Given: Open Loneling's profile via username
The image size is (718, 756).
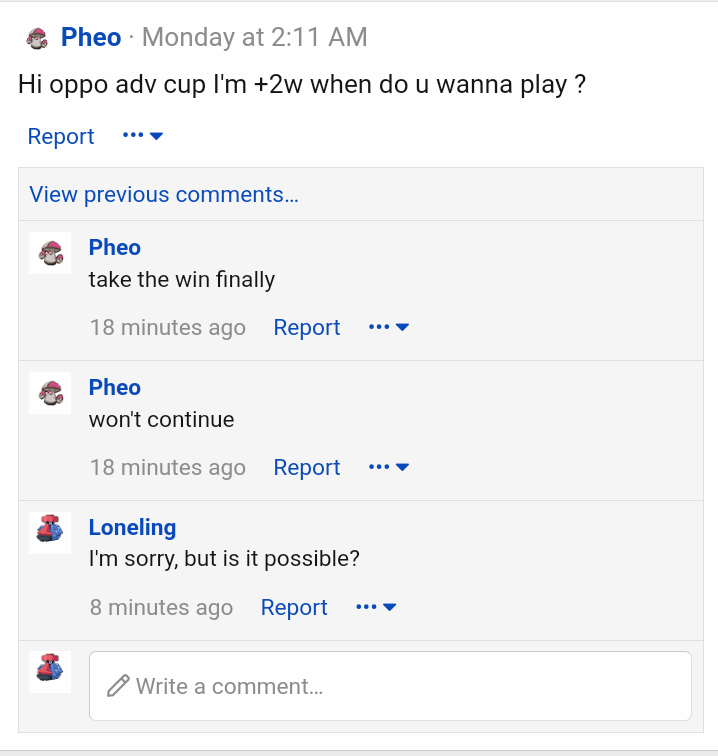Looking at the screenshot, I should coord(132,527).
